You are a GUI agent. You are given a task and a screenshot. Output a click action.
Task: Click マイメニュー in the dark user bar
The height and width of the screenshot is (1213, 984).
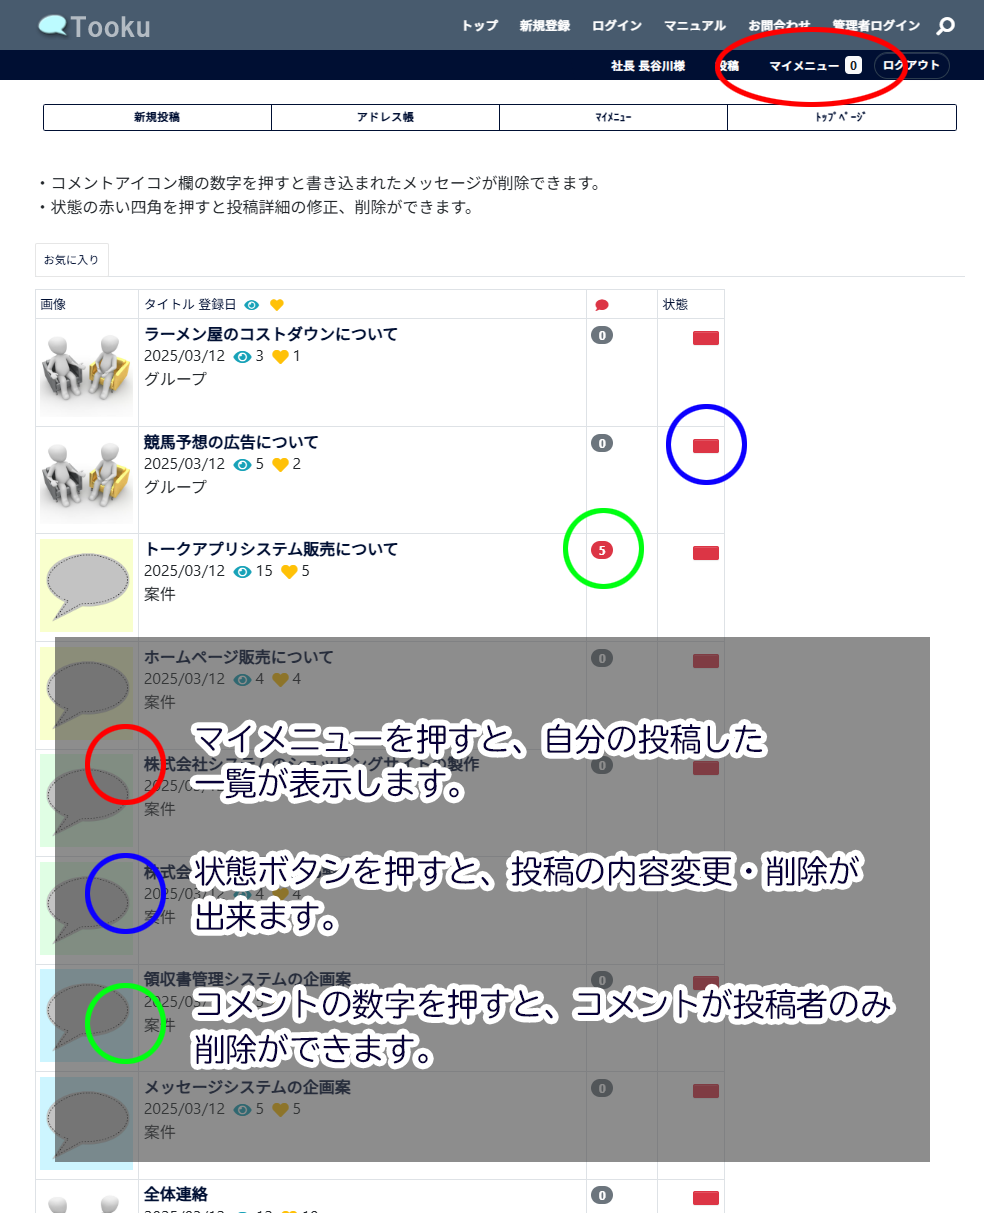pos(804,66)
